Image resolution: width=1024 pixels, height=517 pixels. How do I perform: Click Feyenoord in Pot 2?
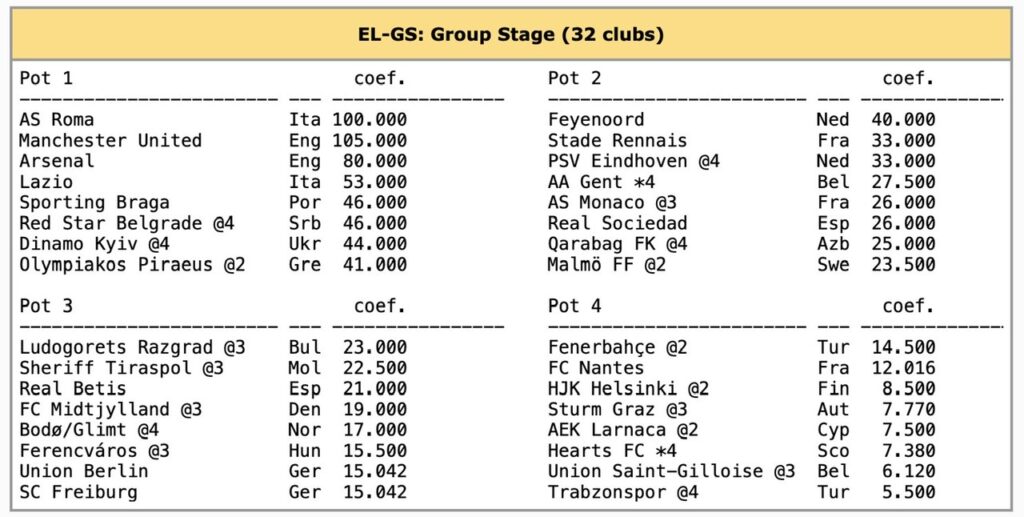pos(596,119)
